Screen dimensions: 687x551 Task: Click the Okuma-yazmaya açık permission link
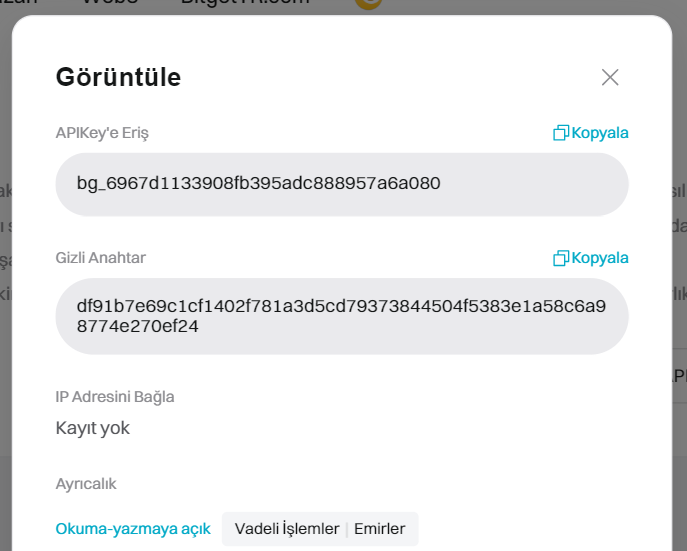click(133, 529)
